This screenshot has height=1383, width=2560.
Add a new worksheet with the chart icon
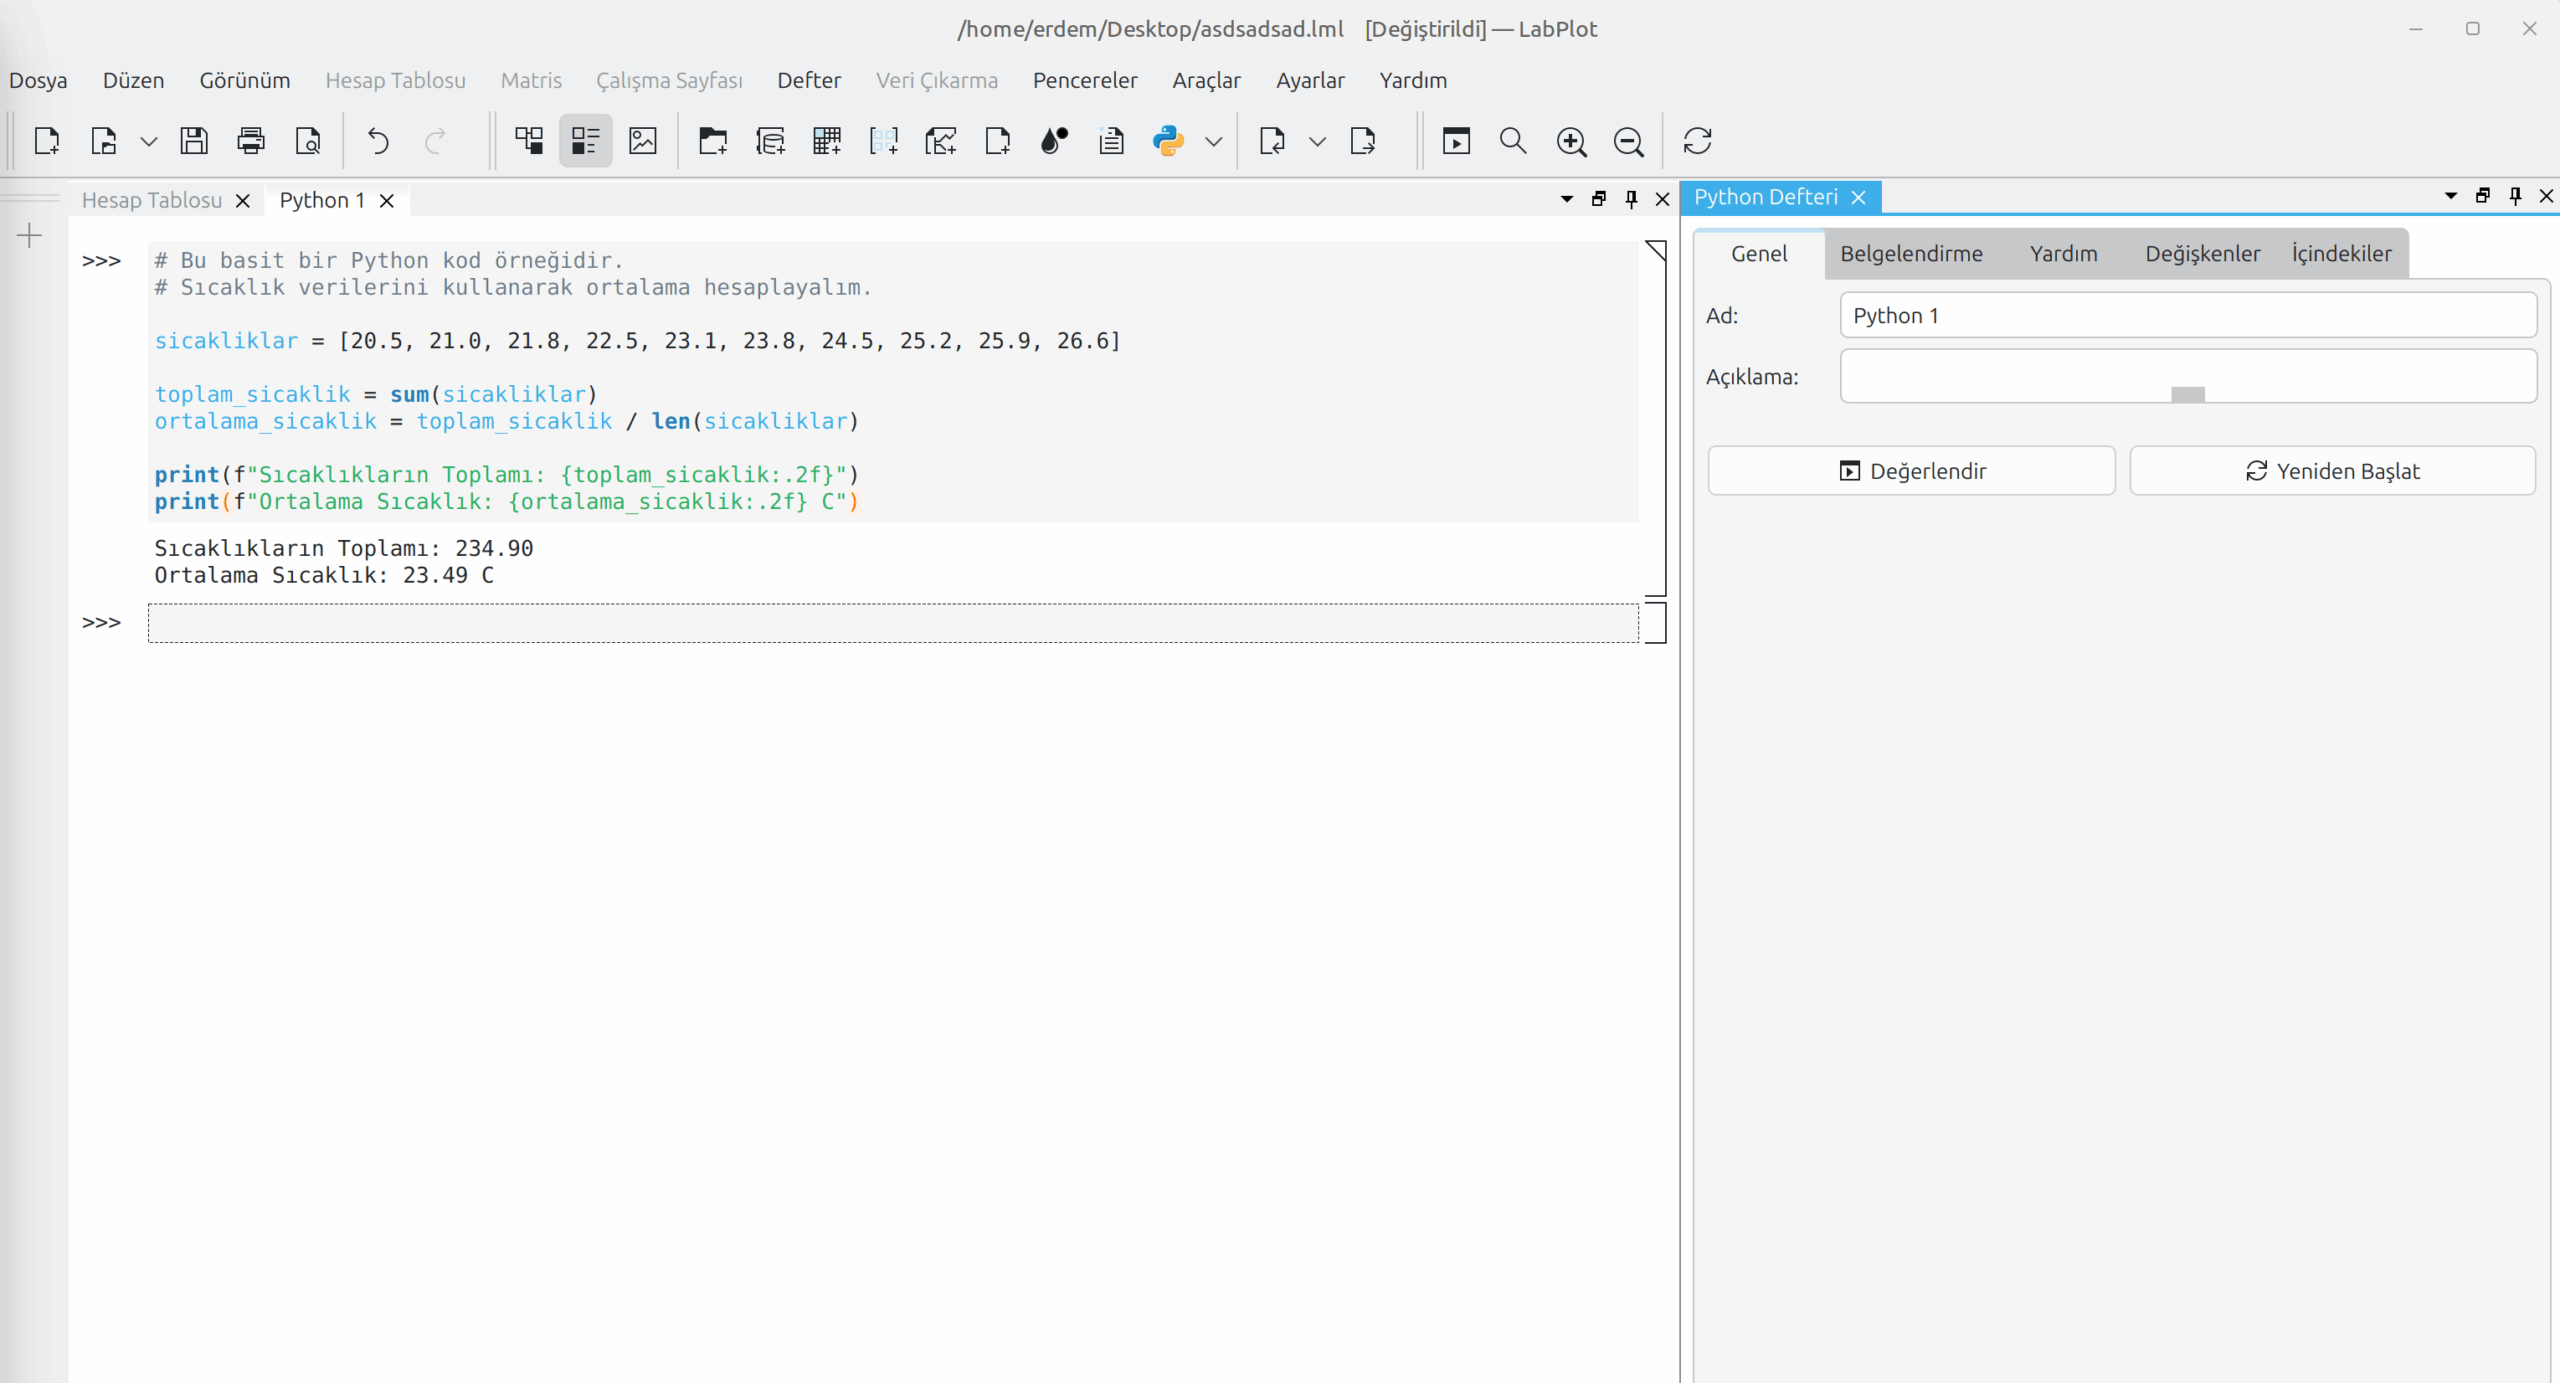coord(941,141)
